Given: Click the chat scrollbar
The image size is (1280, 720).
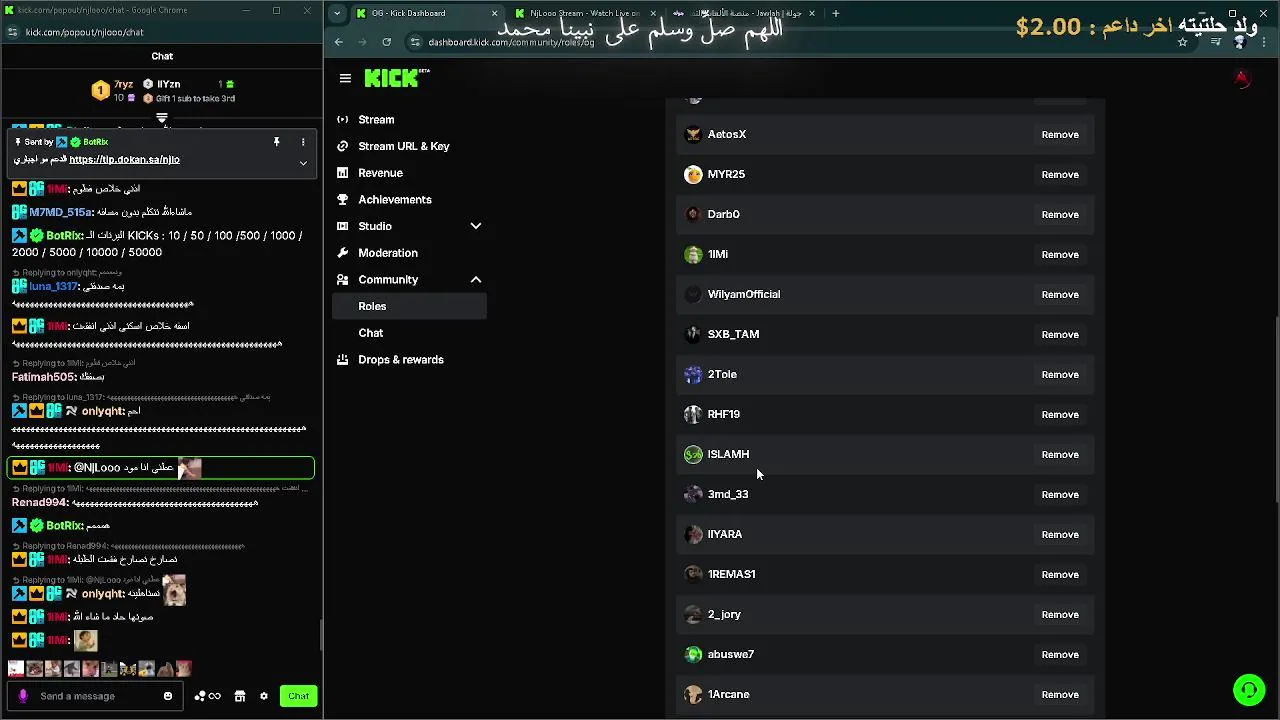Looking at the screenshot, I should click(x=320, y=634).
